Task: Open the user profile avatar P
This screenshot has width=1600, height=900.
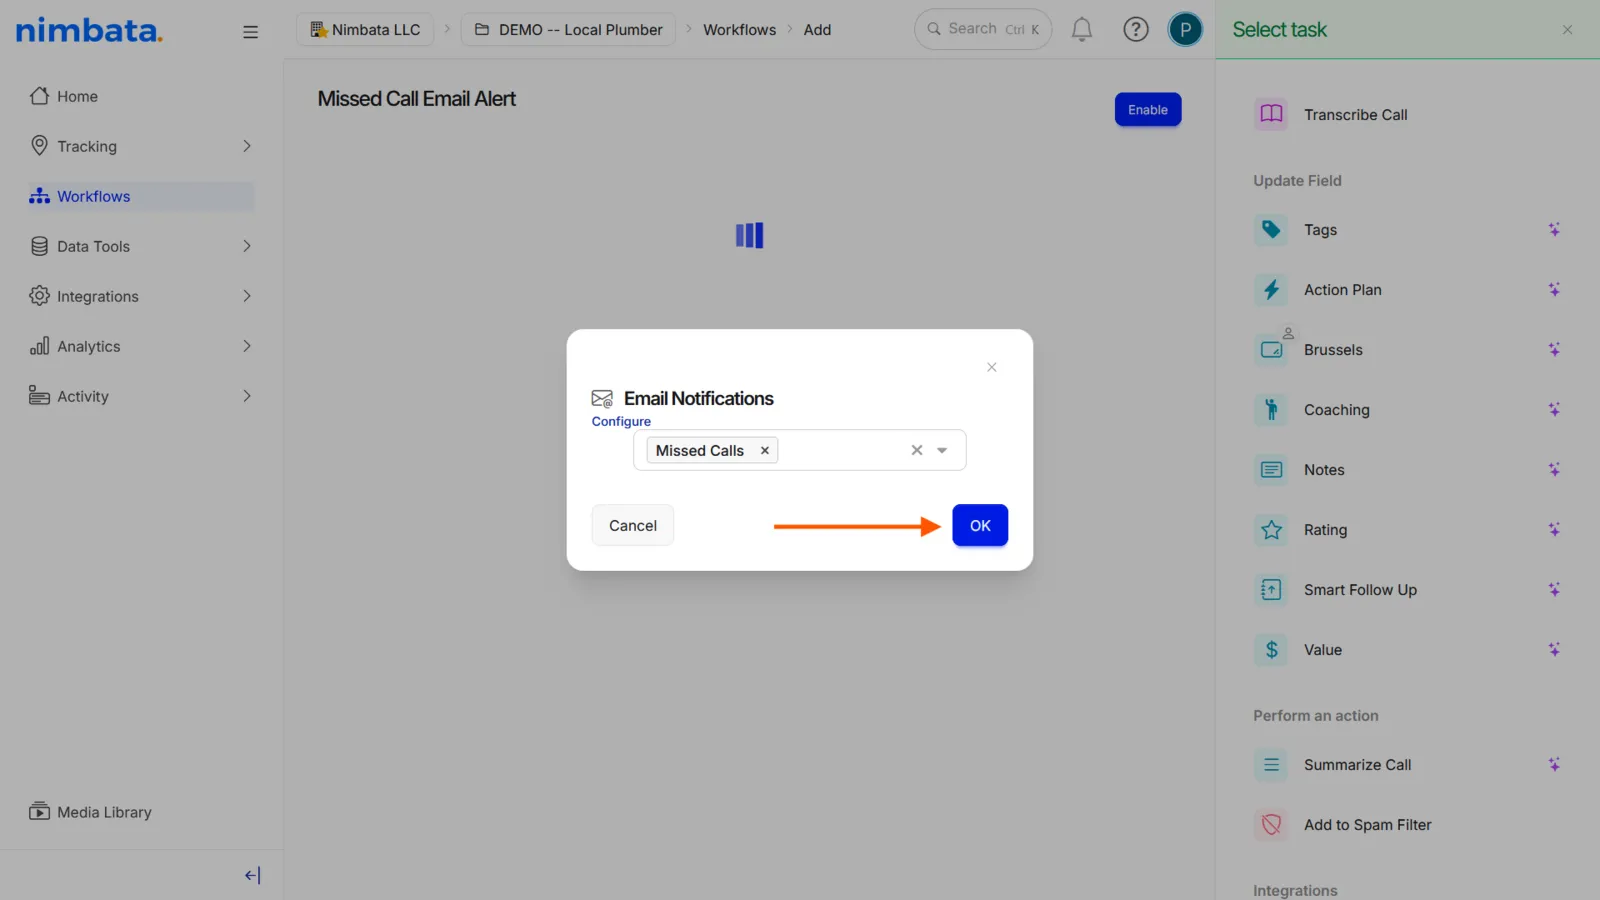Action: [x=1185, y=30]
